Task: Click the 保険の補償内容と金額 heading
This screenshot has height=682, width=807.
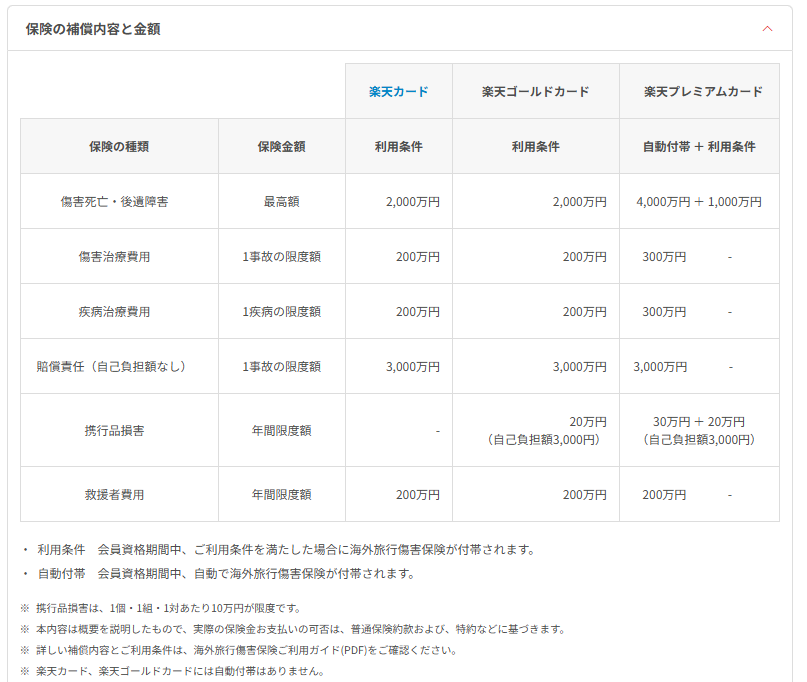Action: [x=93, y=29]
